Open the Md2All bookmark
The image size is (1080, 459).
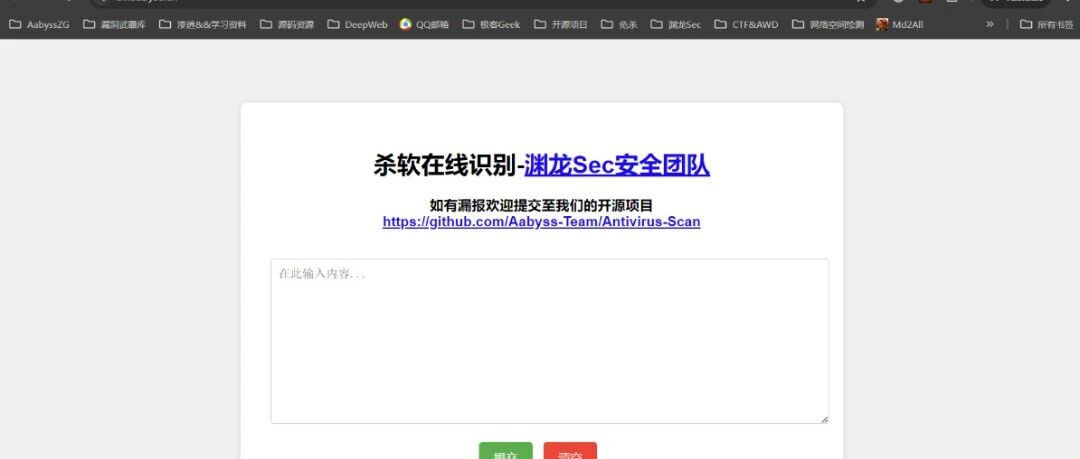pyautogui.click(x=900, y=24)
